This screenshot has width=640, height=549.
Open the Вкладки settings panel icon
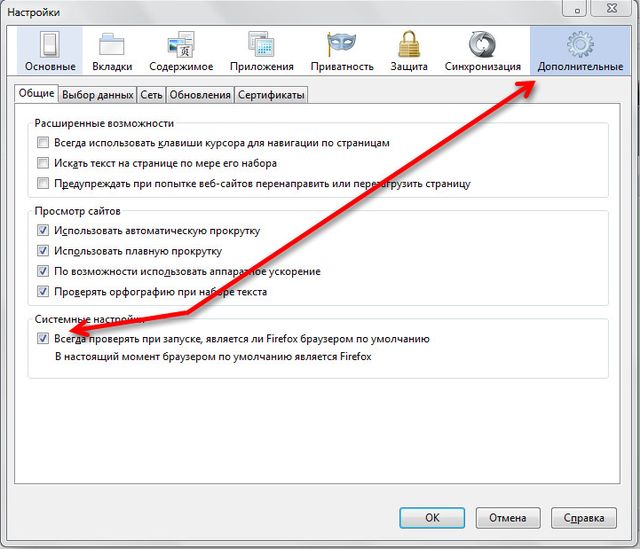coord(112,51)
